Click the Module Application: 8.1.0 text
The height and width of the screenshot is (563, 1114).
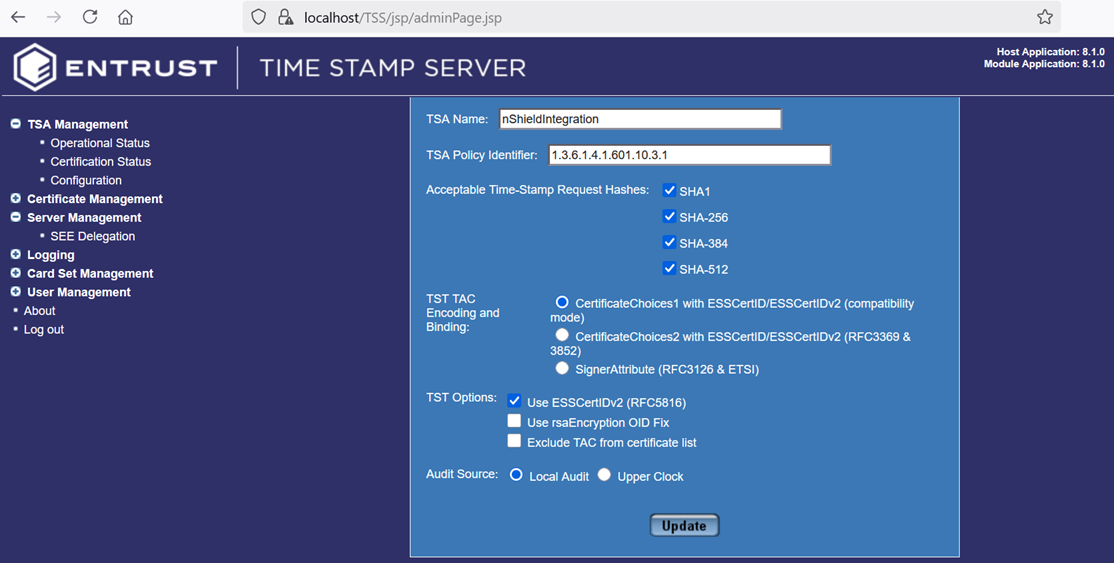pyautogui.click(x=1044, y=64)
